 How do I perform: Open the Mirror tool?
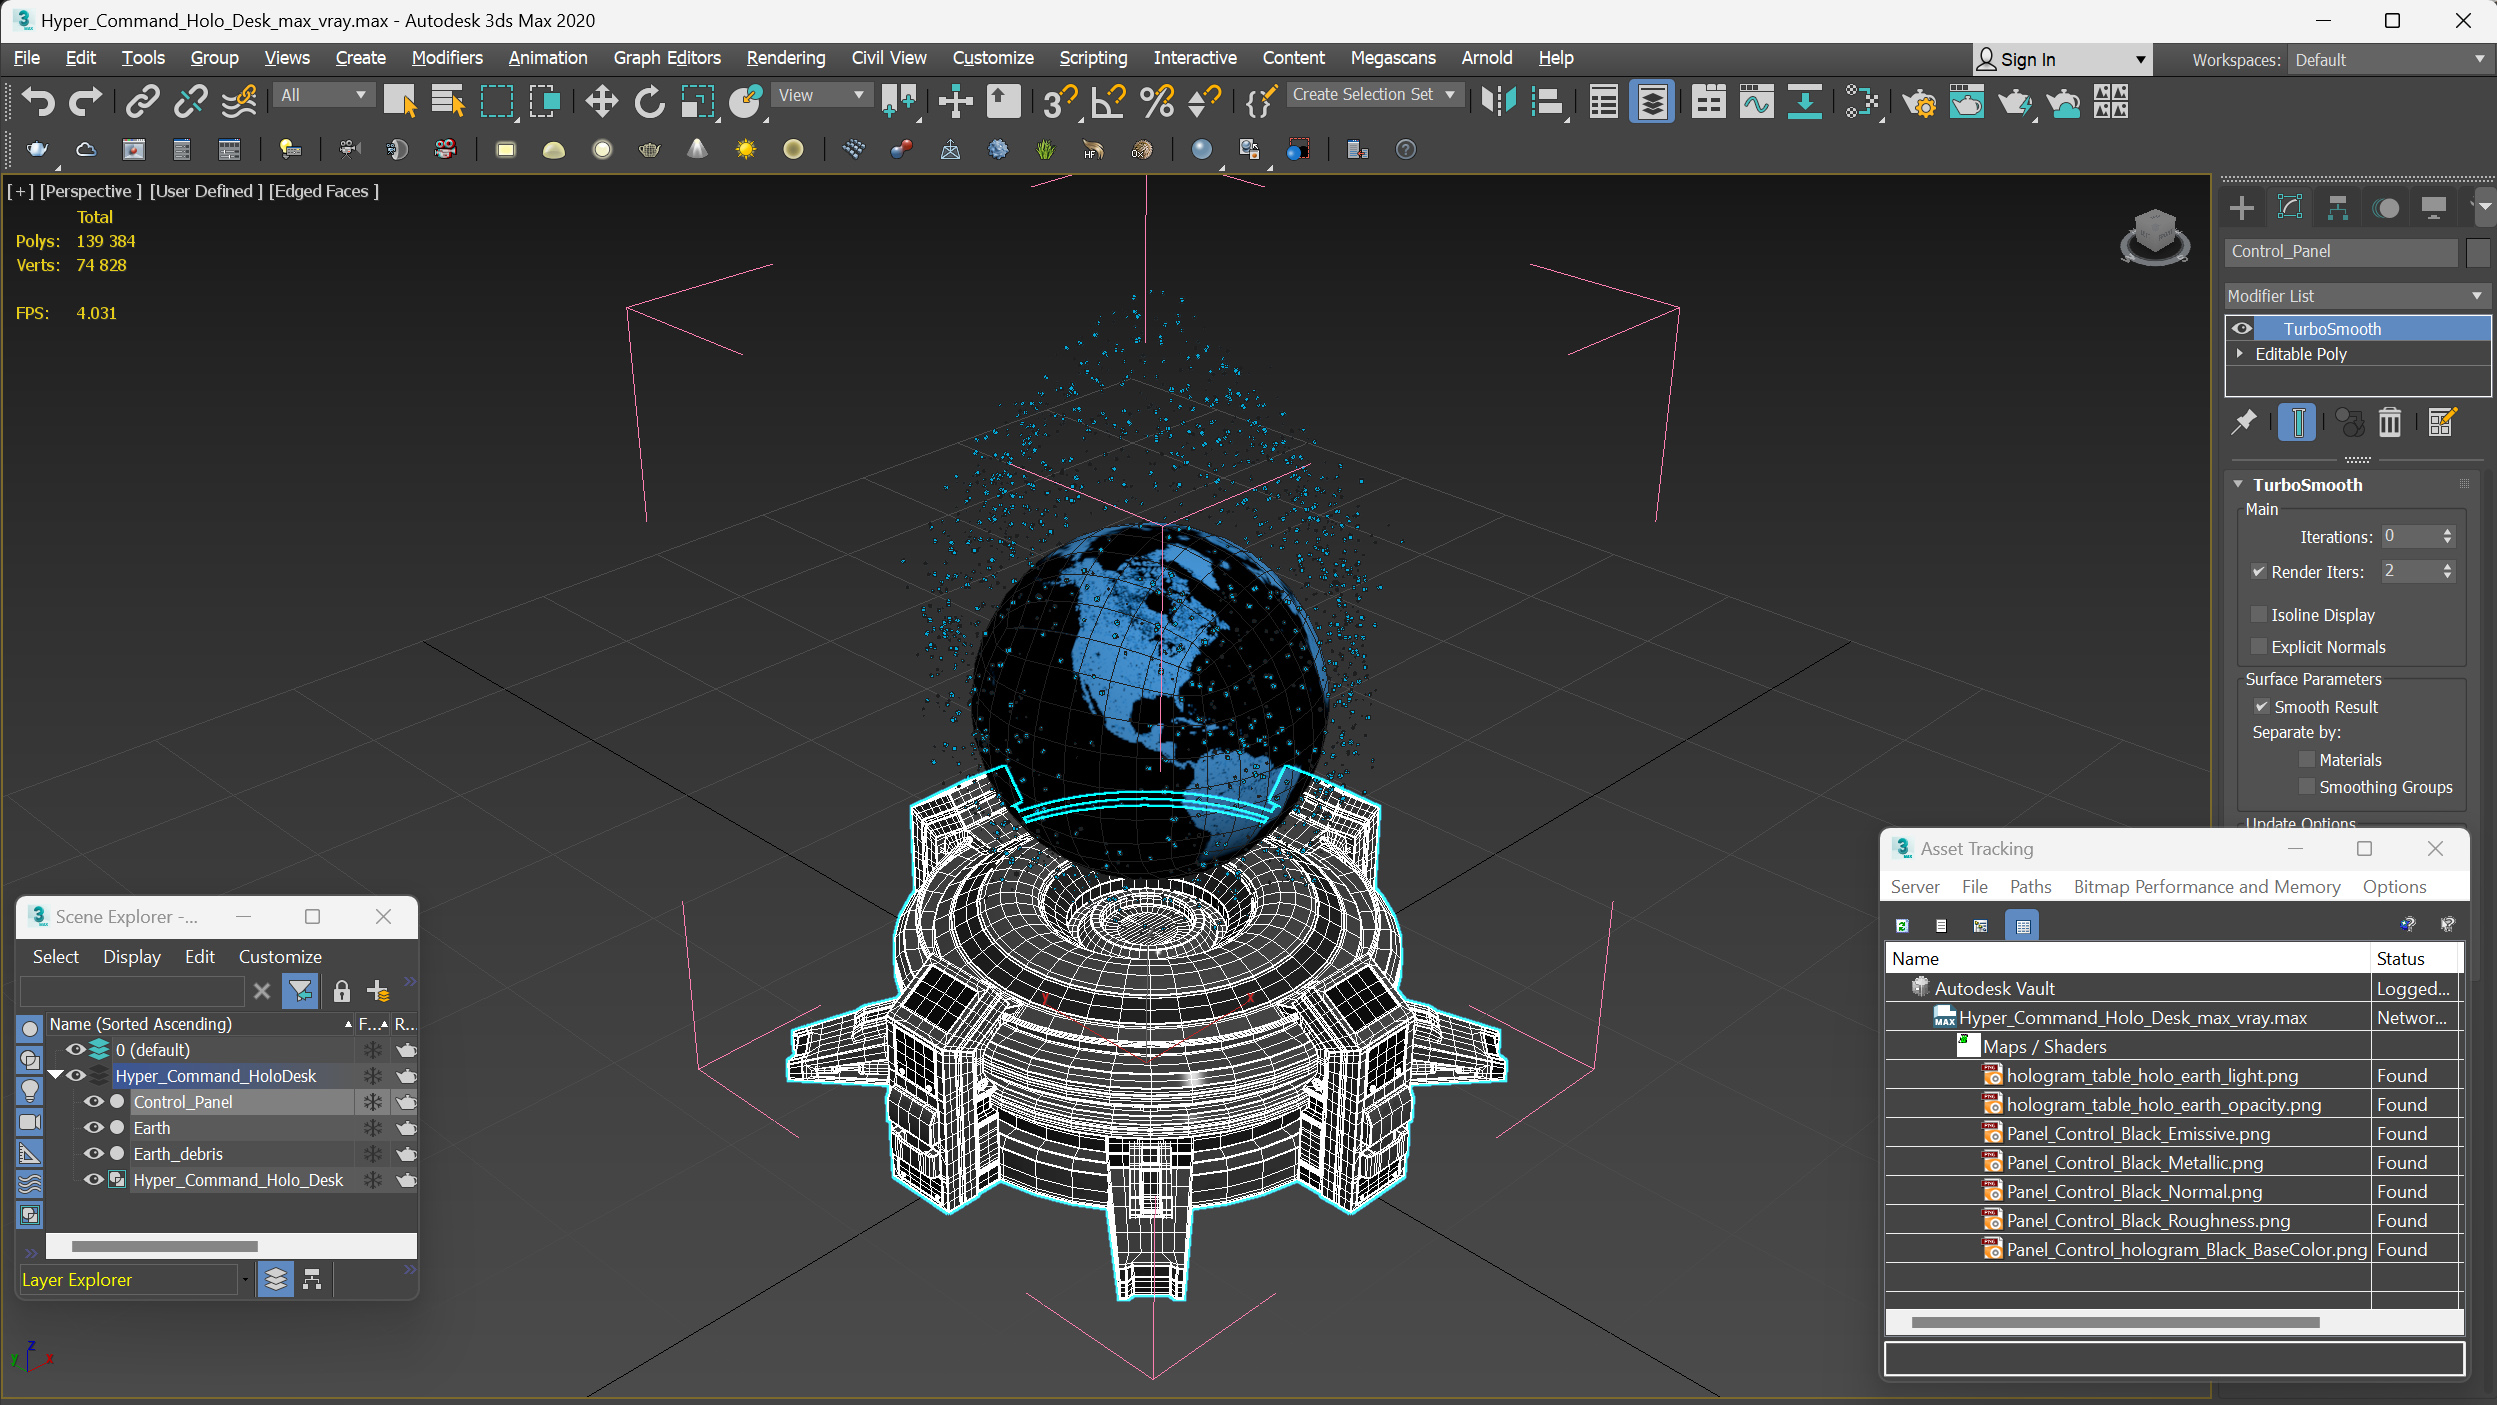[1498, 101]
